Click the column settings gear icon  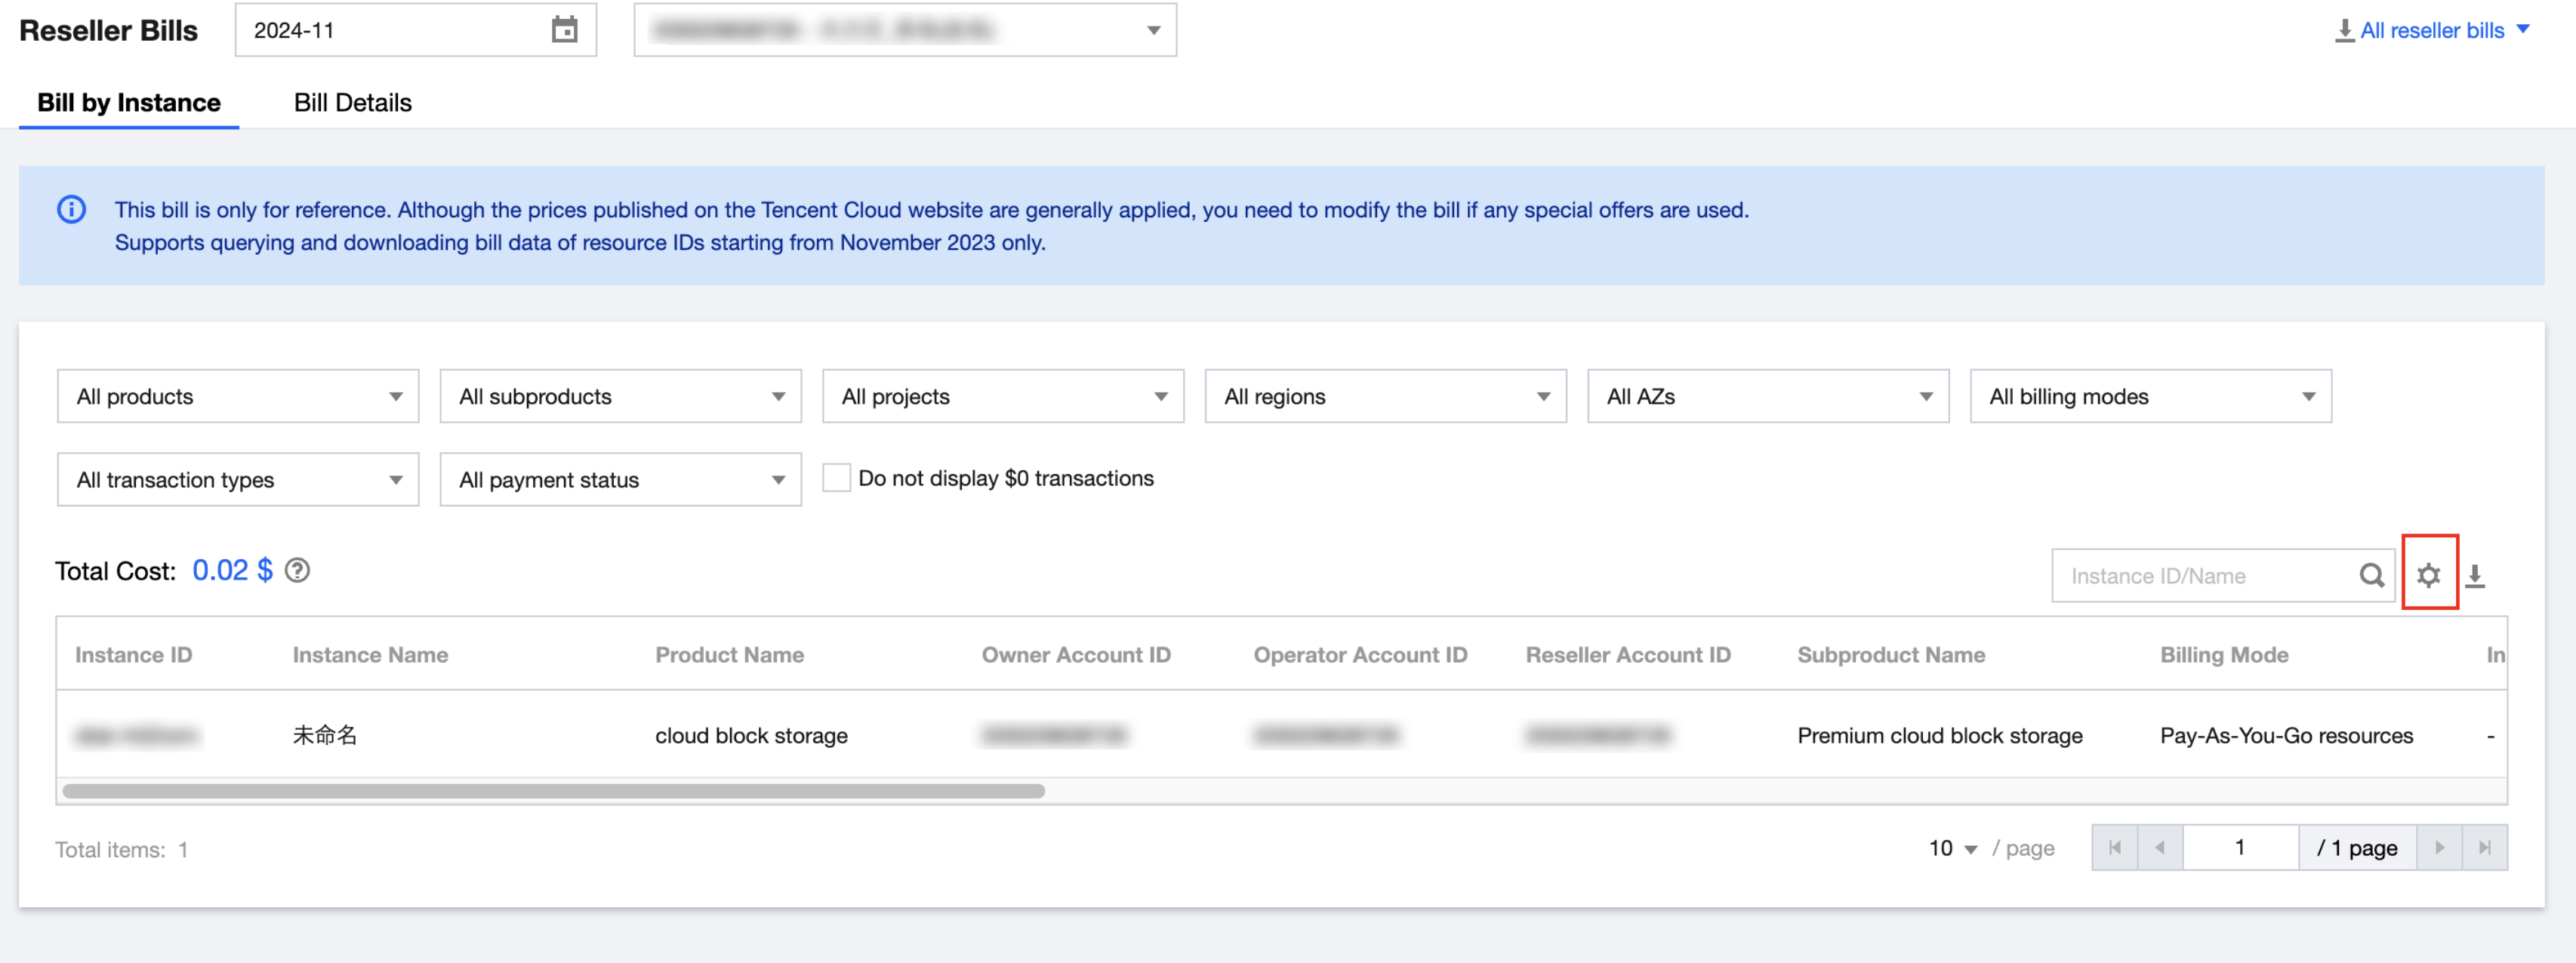[2428, 575]
